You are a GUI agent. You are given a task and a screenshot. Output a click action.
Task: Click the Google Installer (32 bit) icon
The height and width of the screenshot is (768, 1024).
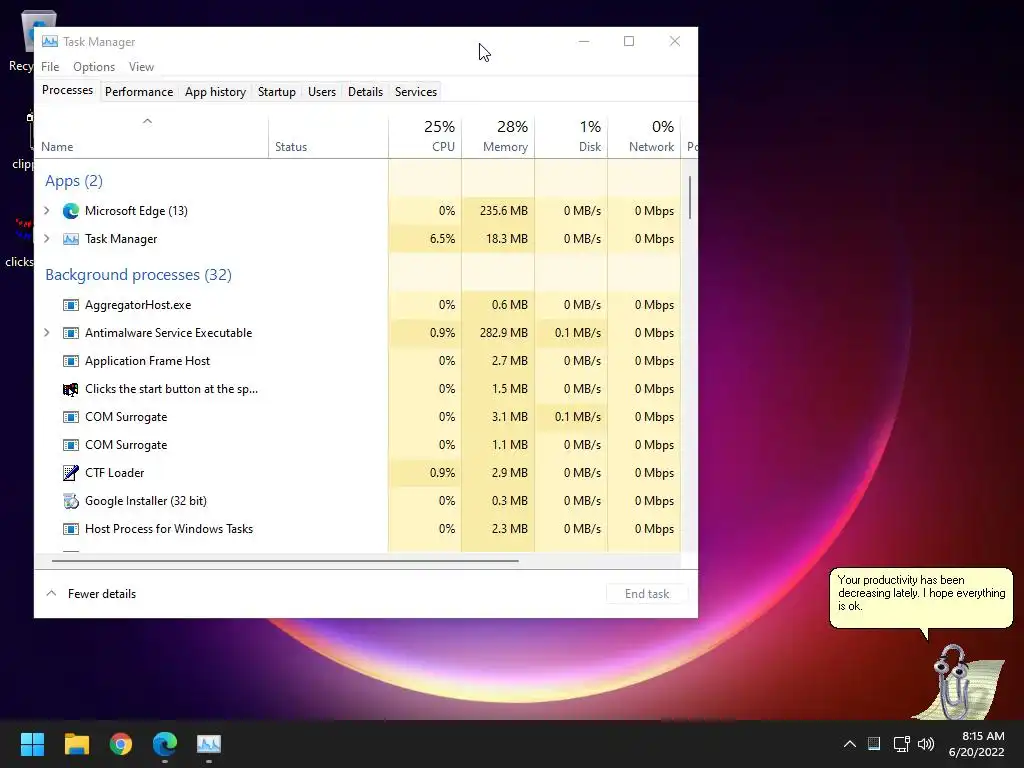pos(71,501)
